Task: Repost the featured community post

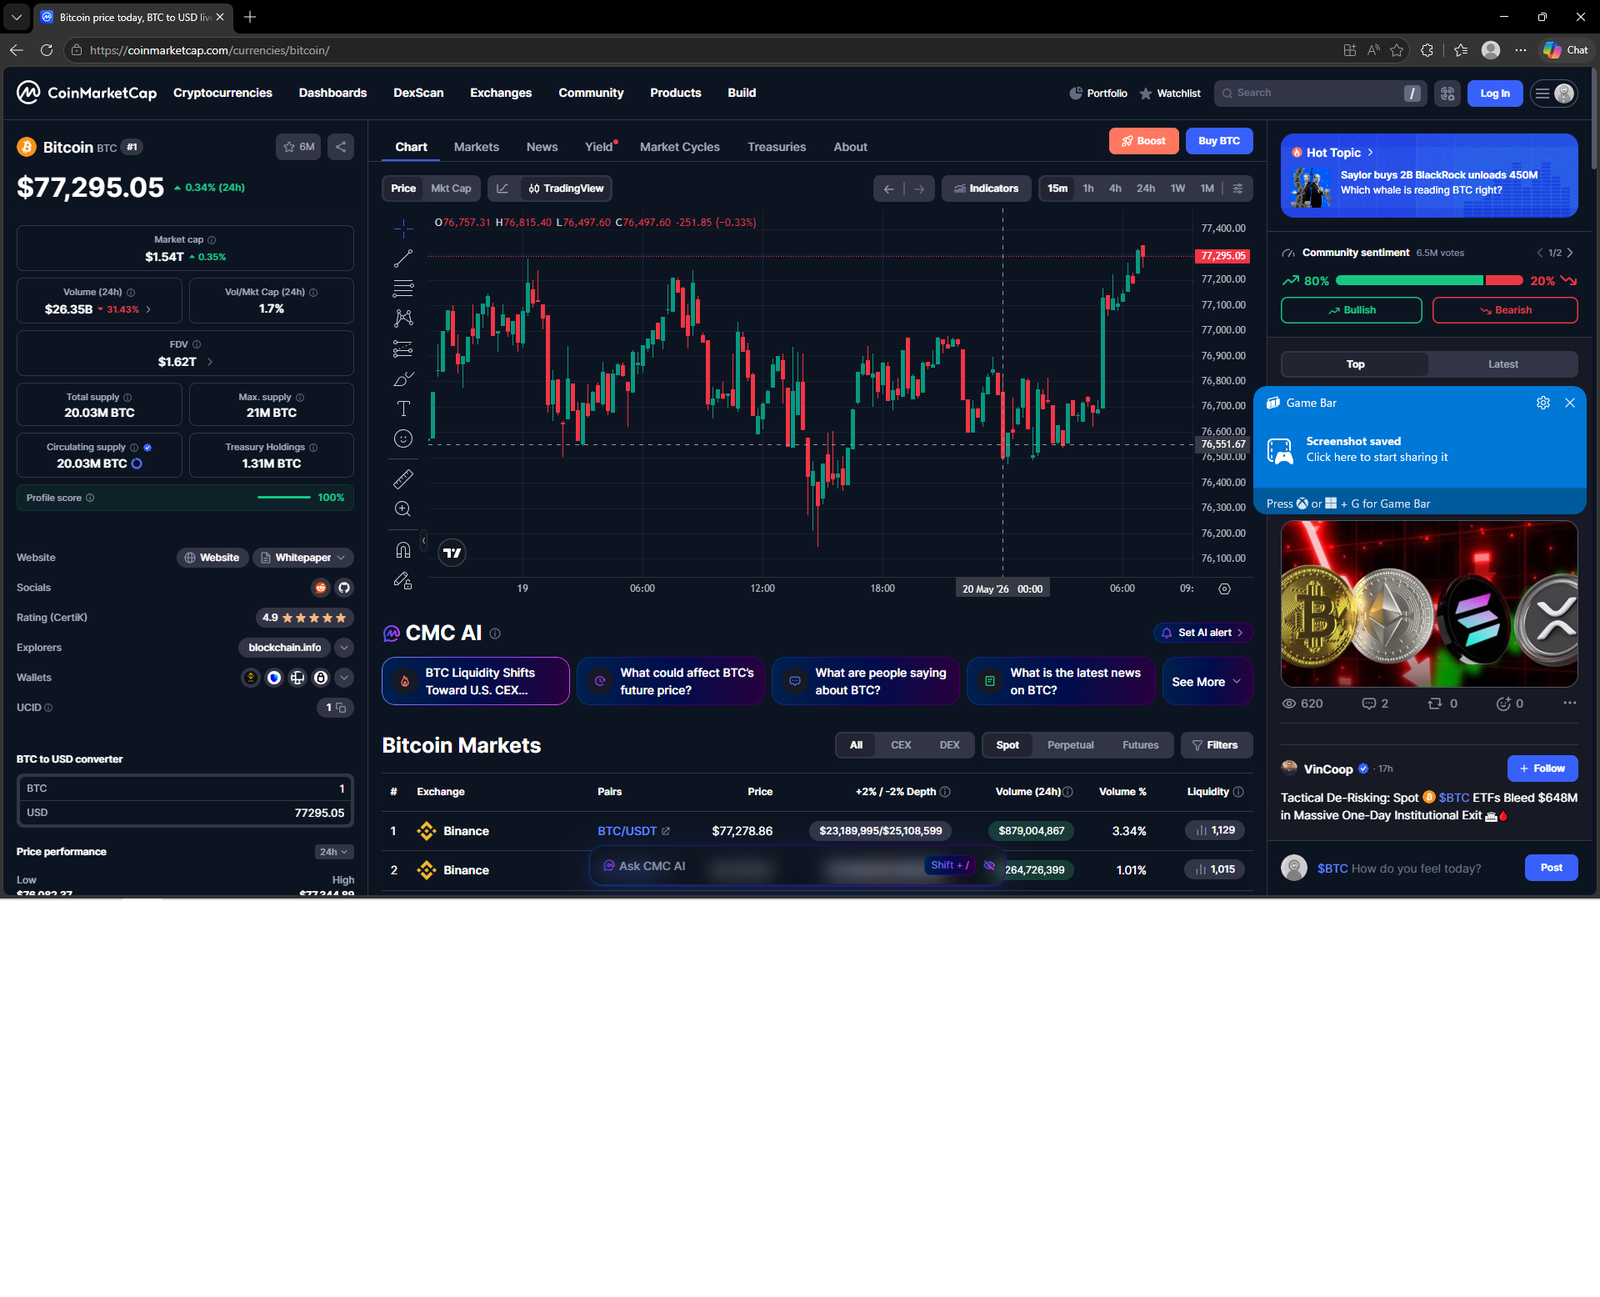Action: click(1442, 704)
